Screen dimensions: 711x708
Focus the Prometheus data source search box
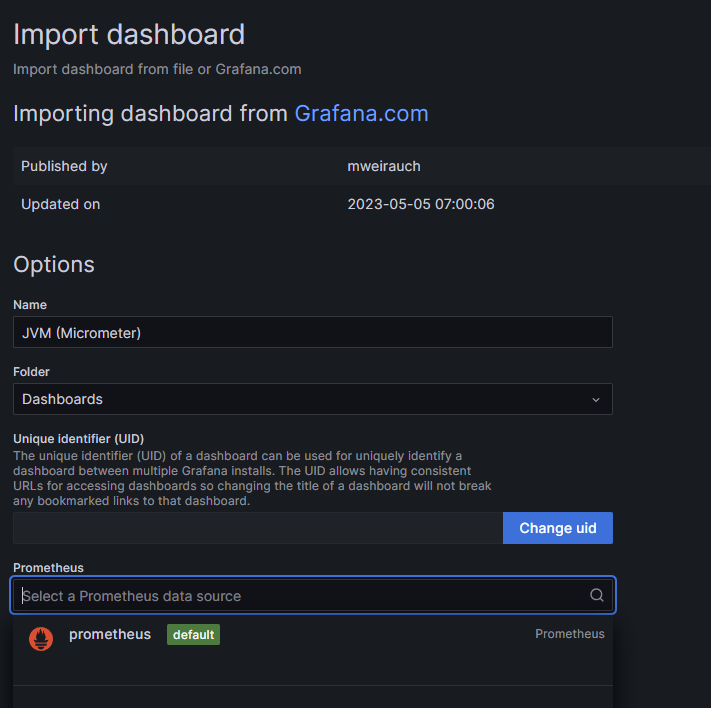coord(313,595)
